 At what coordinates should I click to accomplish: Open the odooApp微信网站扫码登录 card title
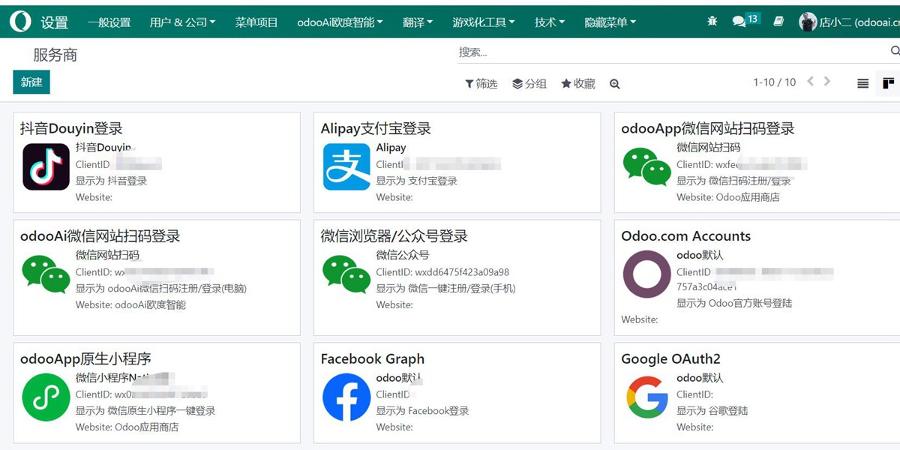coord(707,129)
